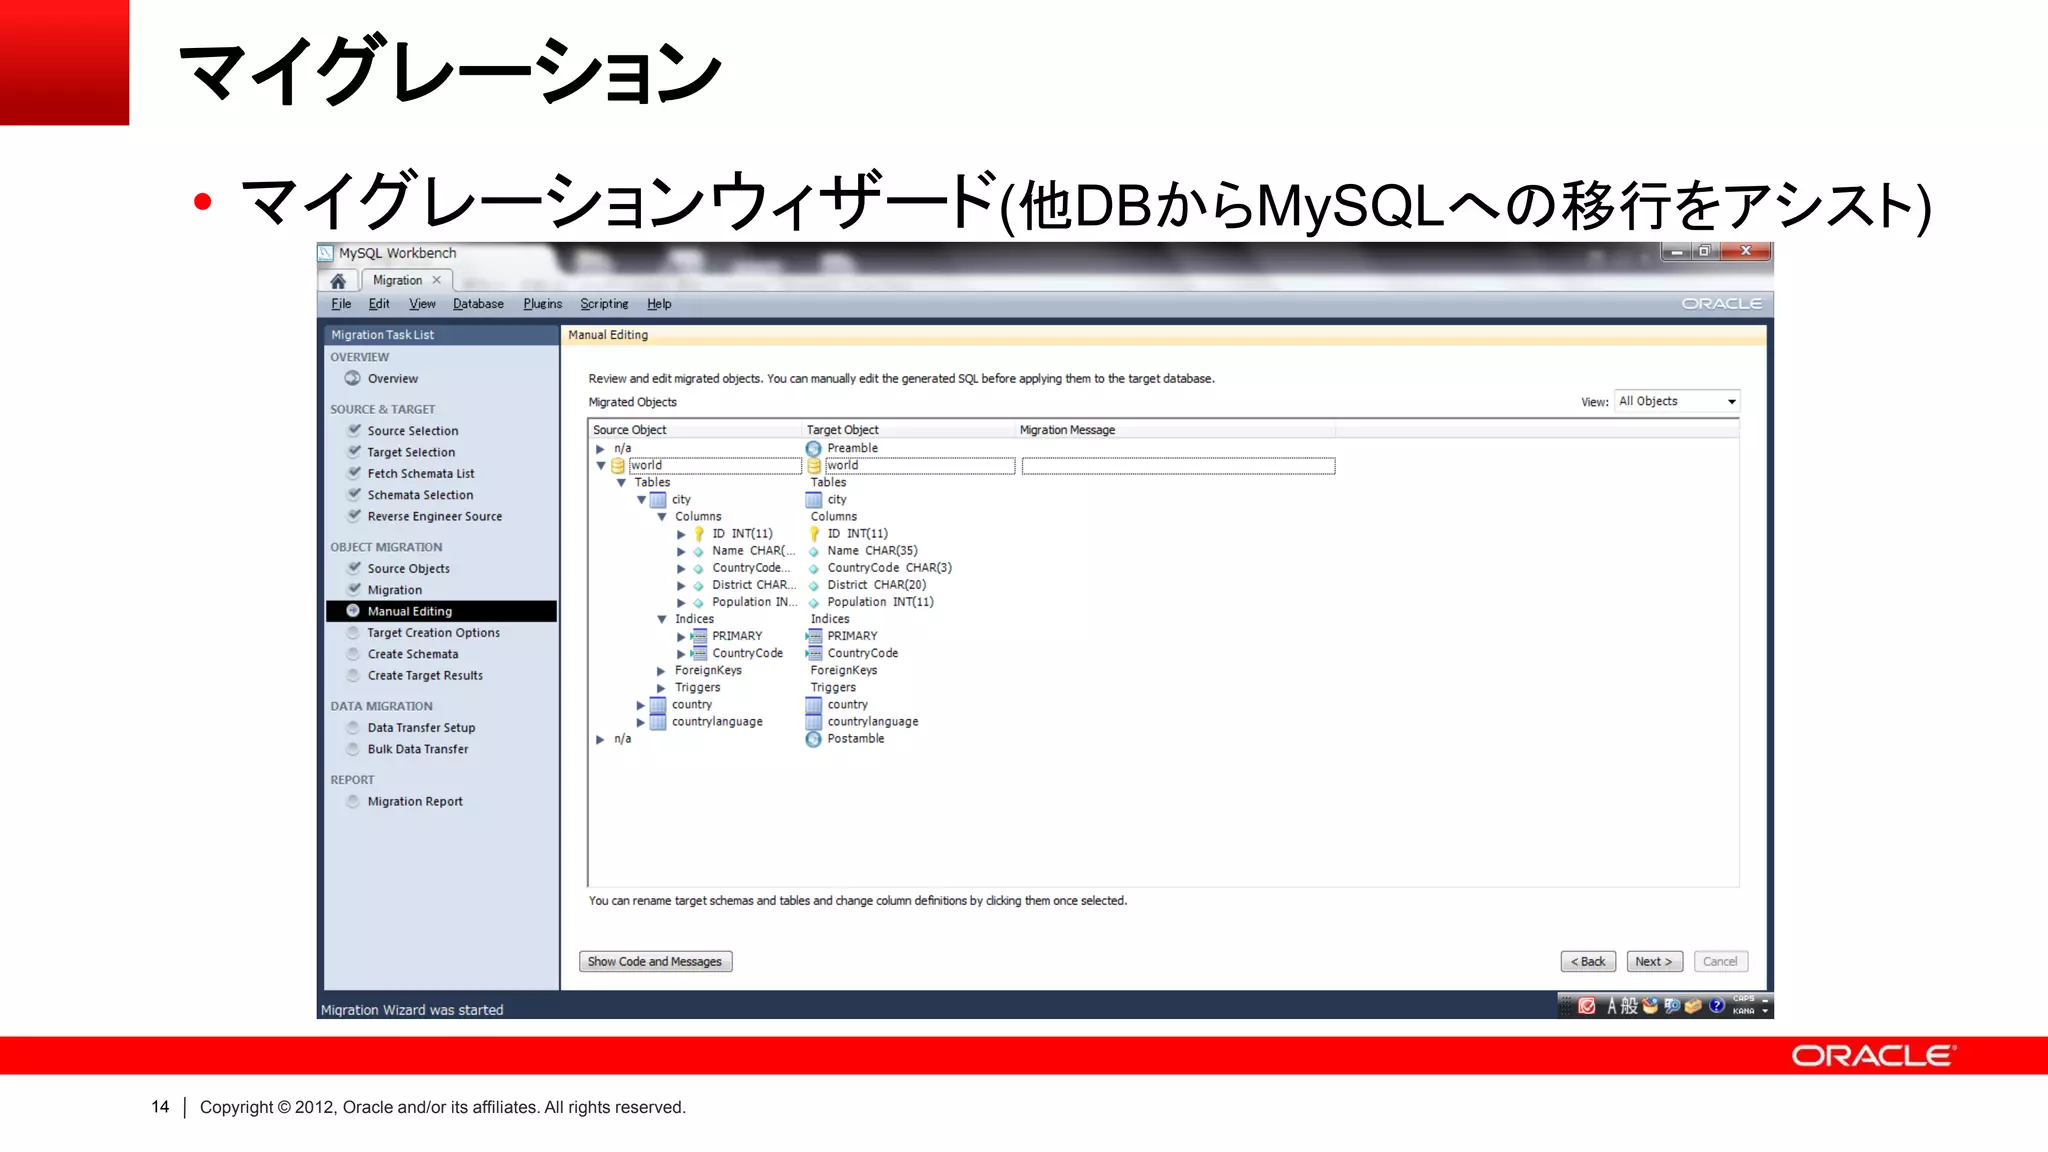Click Schemata Selection checkmark step
This screenshot has height=1152, width=2048.
click(410, 495)
